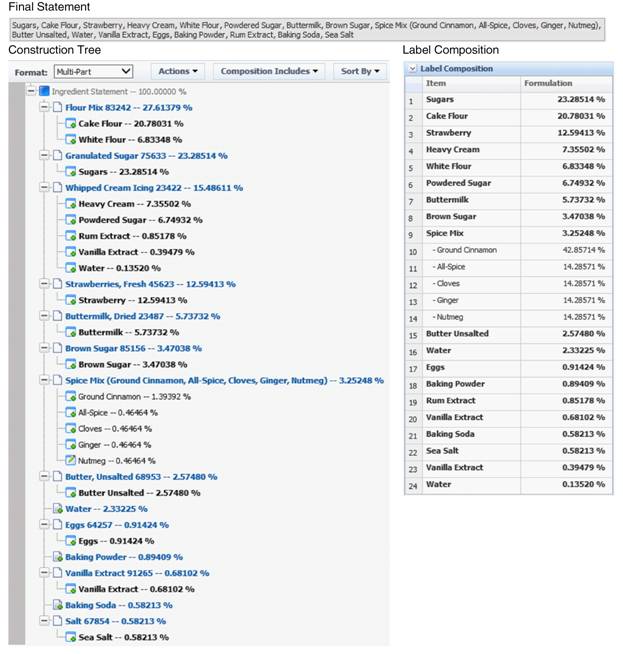Viewport: 623px width, 654px height.
Task: Collapse the Eggs 64257 node
Action: (x=44, y=525)
